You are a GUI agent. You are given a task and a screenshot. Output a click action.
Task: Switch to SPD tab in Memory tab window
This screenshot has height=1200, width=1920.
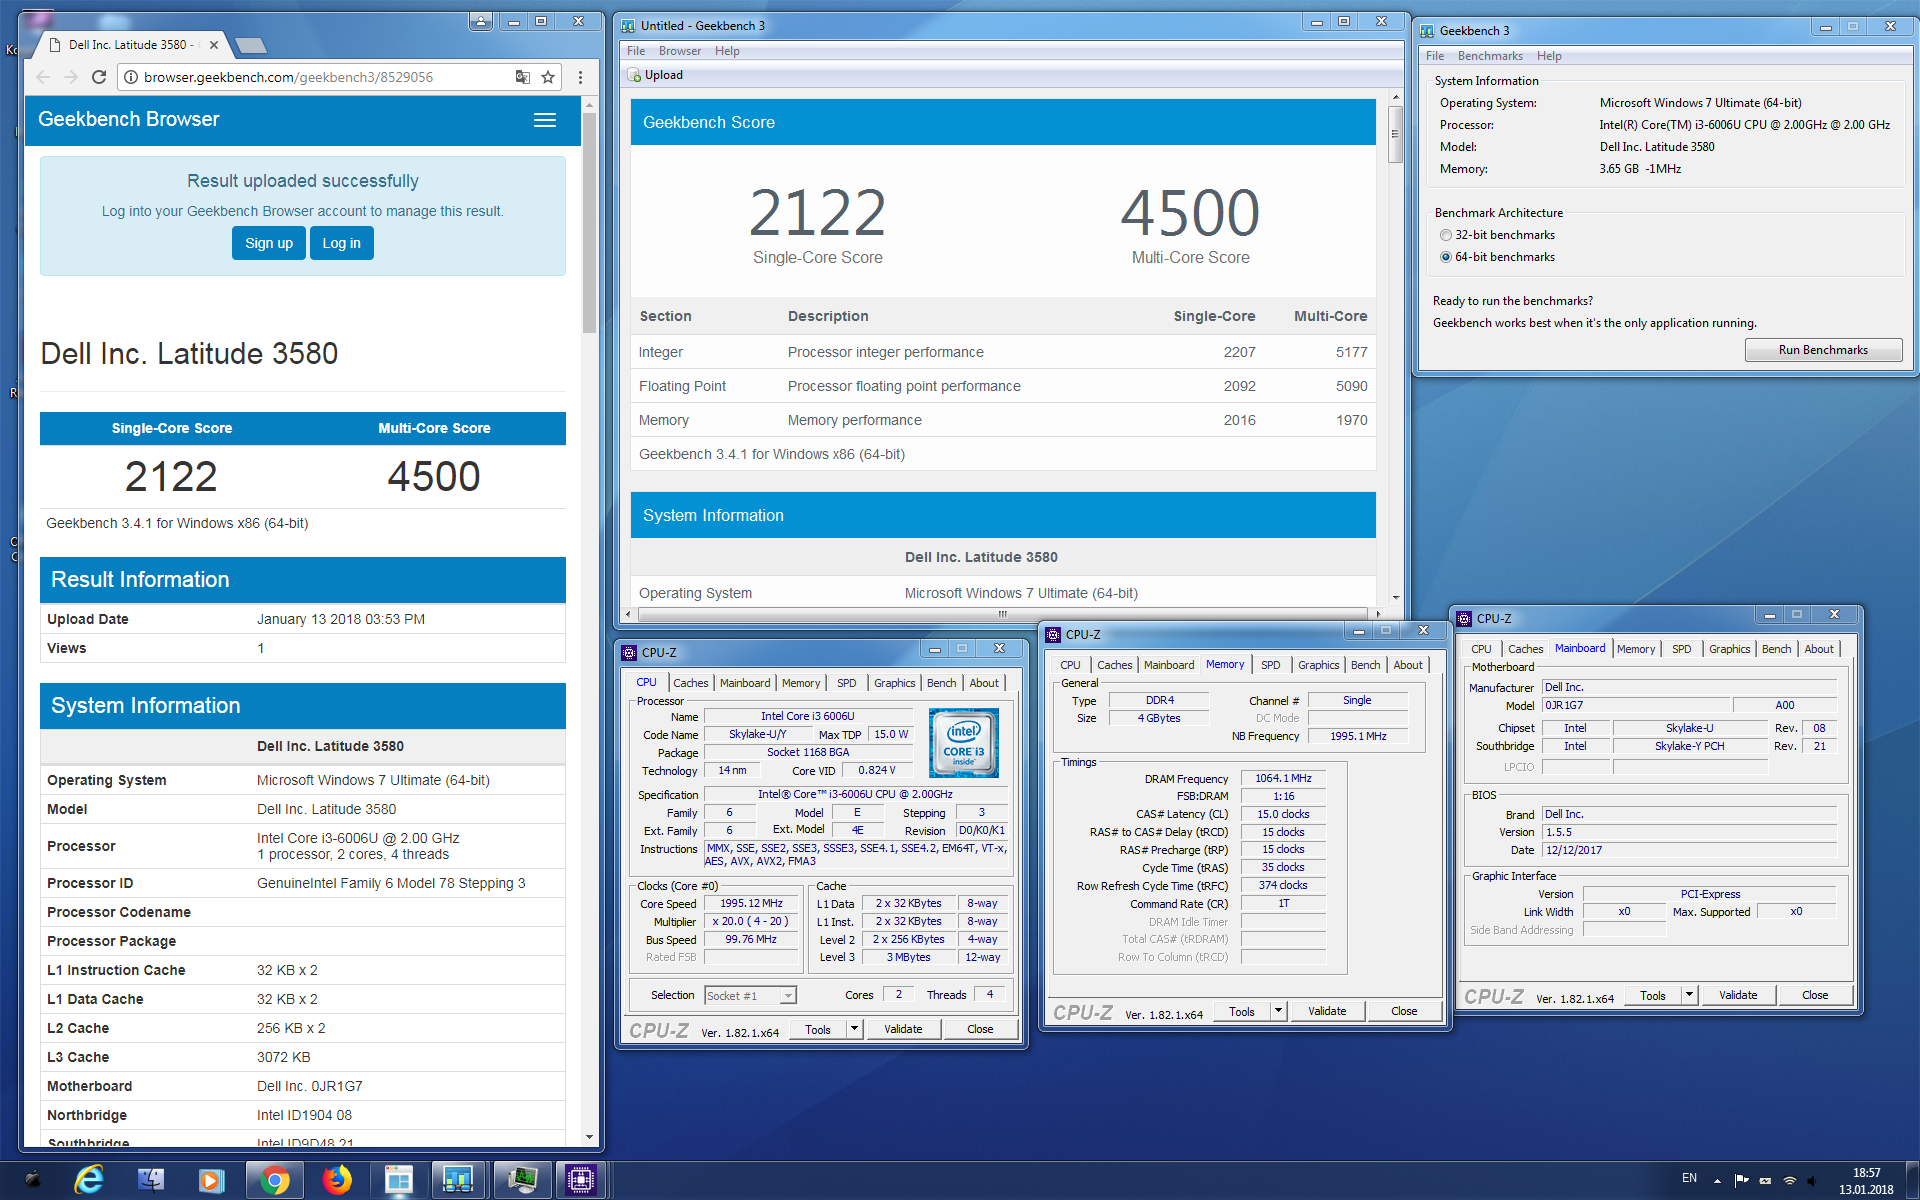(x=1270, y=665)
